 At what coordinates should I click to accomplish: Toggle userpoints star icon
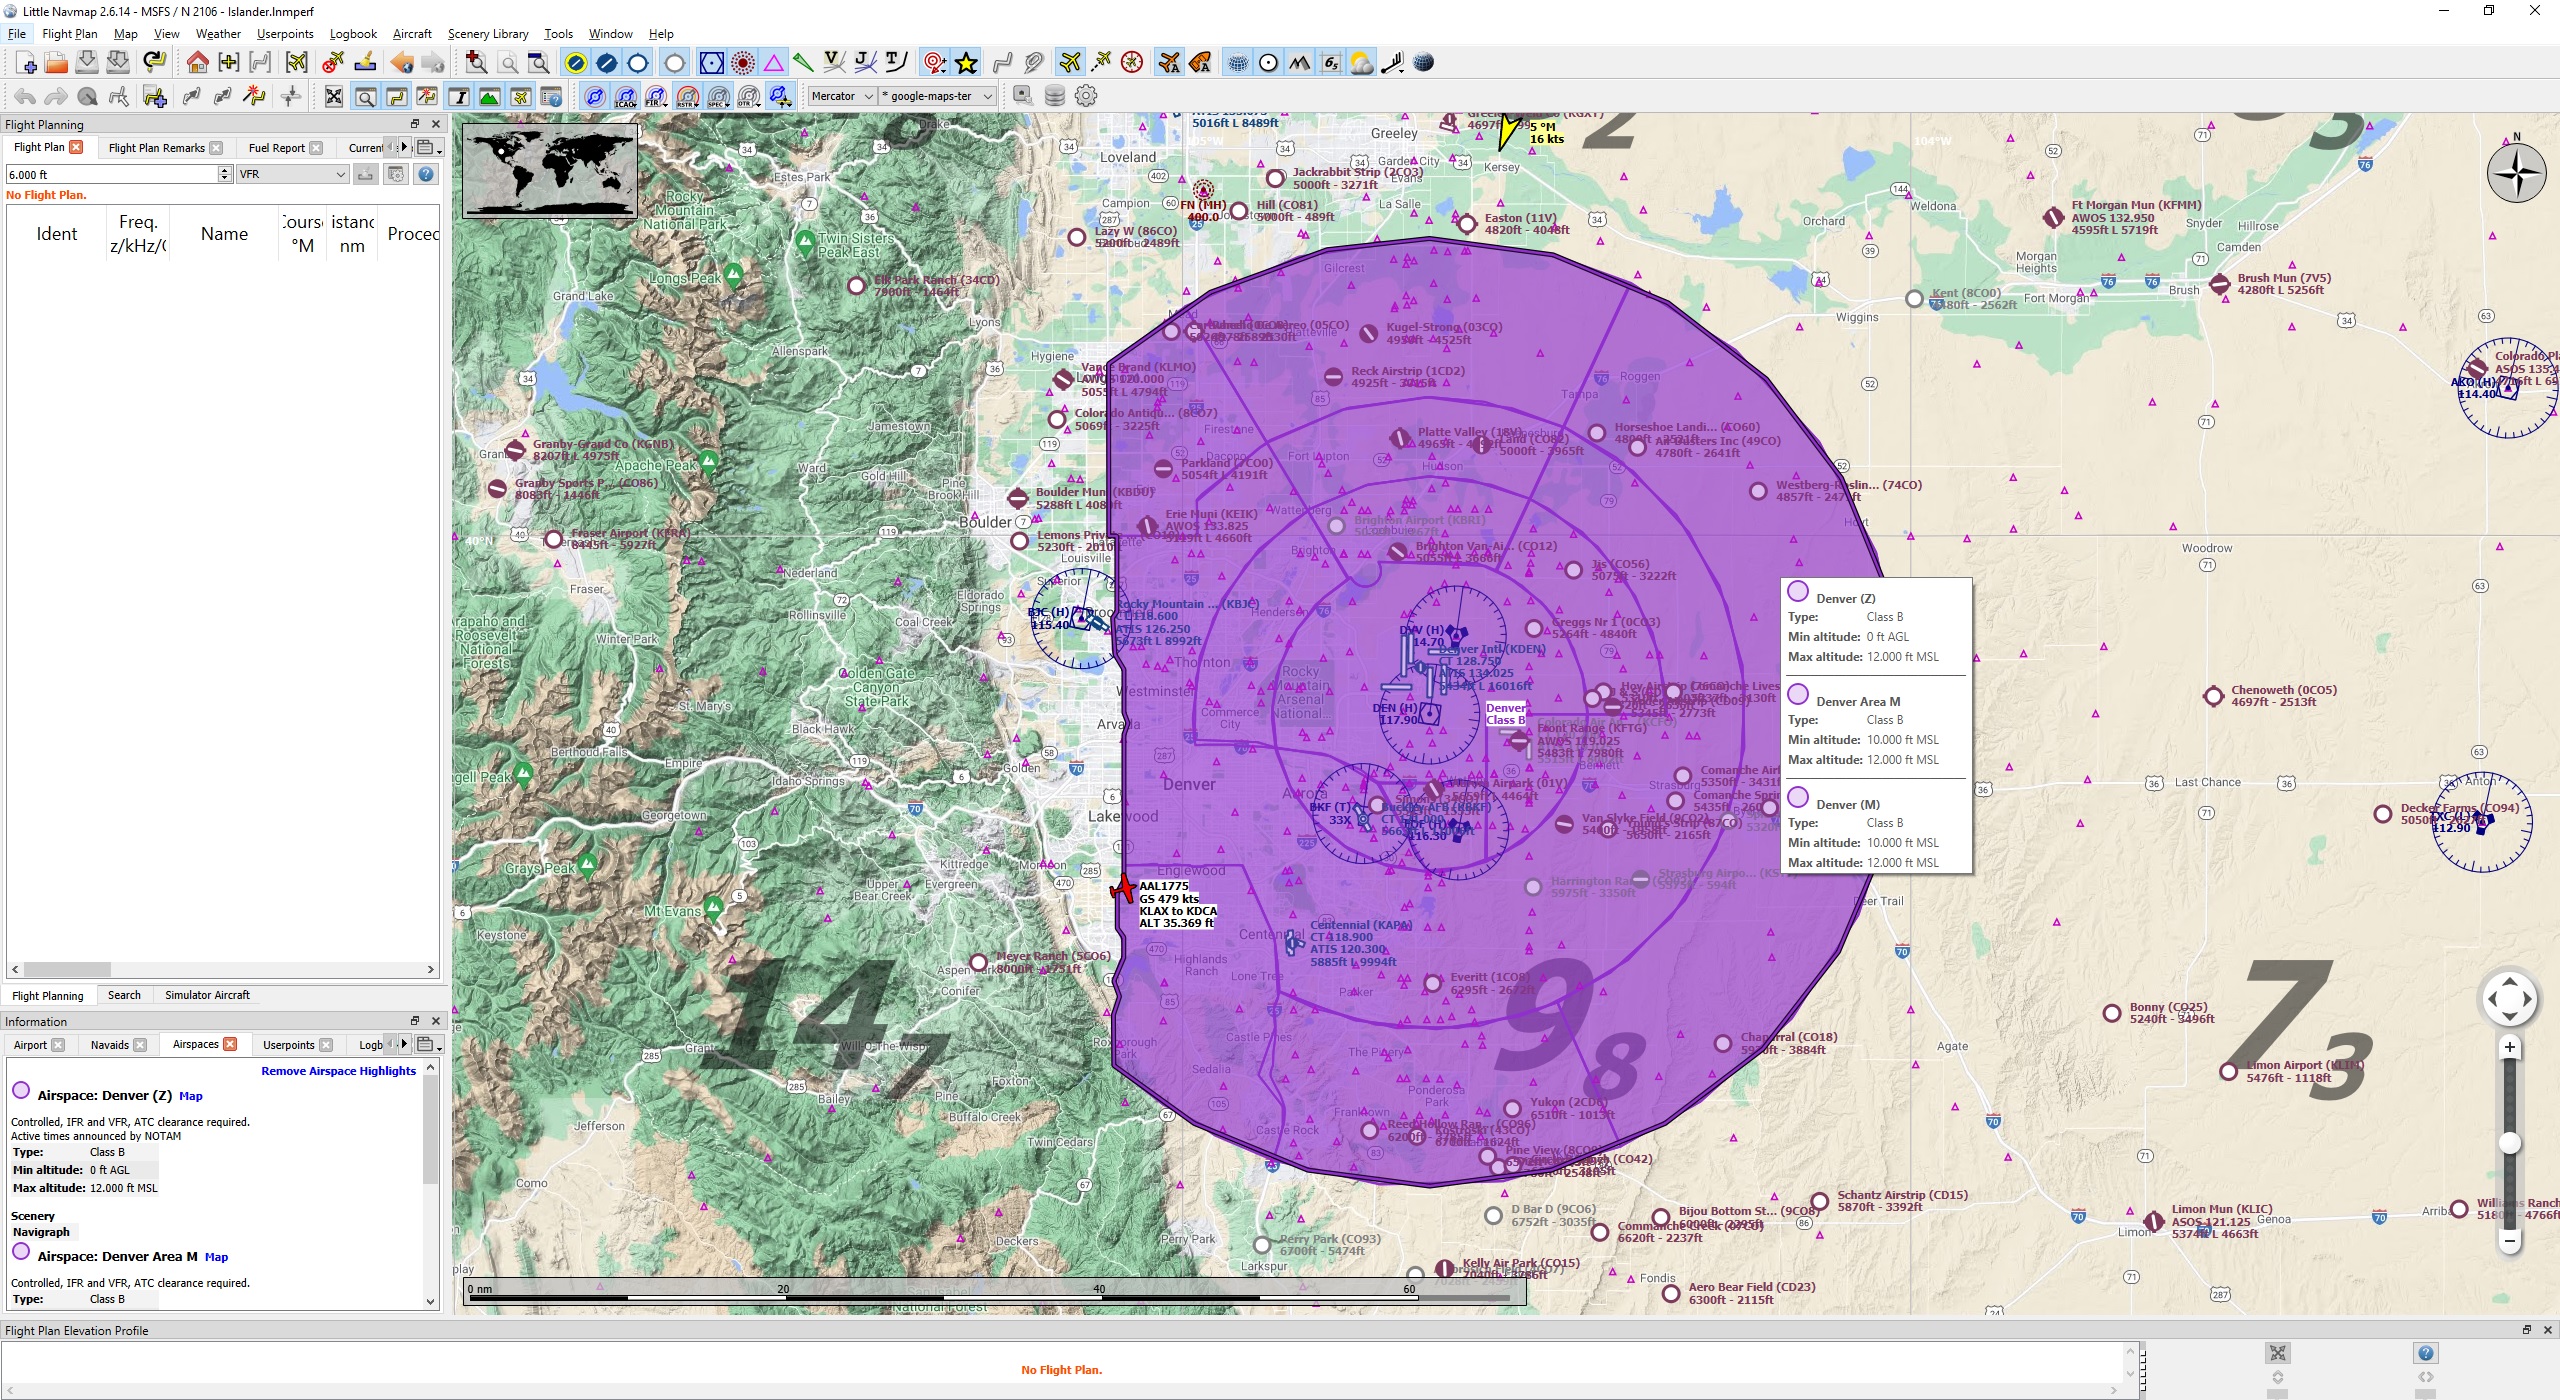pos(966,63)
